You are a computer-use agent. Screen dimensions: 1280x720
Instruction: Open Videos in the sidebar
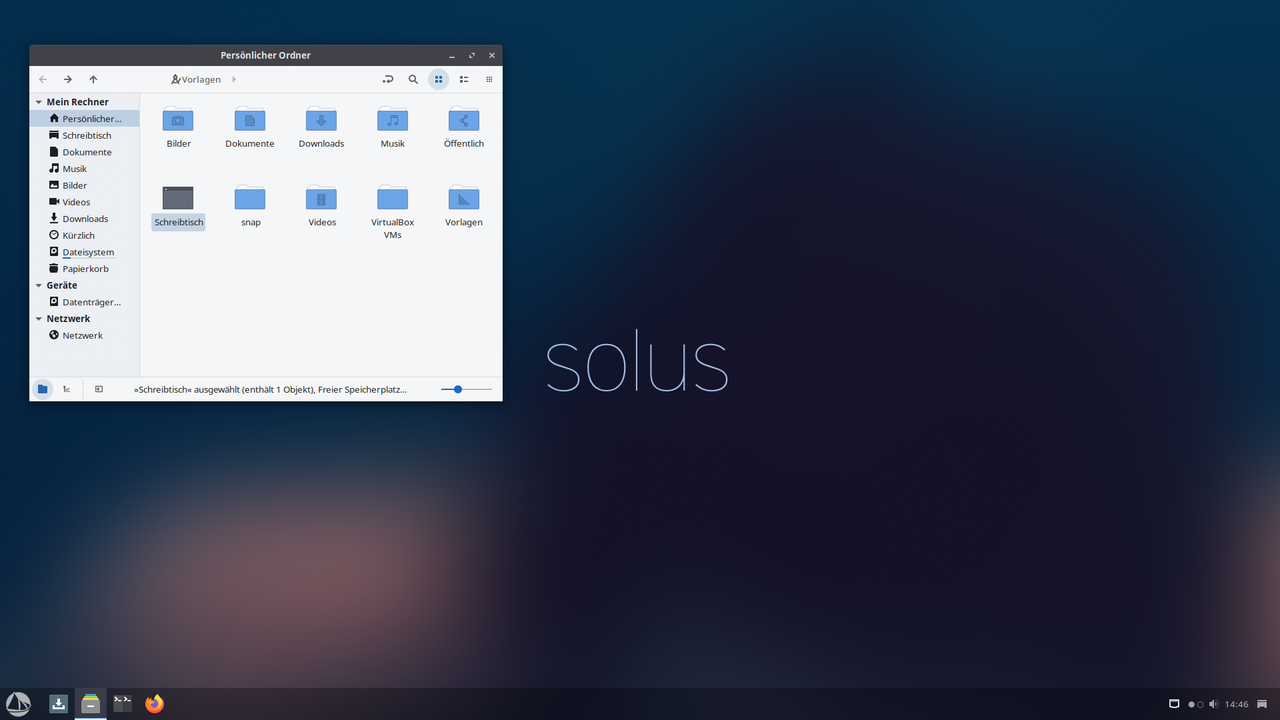(x=85, y=202)
